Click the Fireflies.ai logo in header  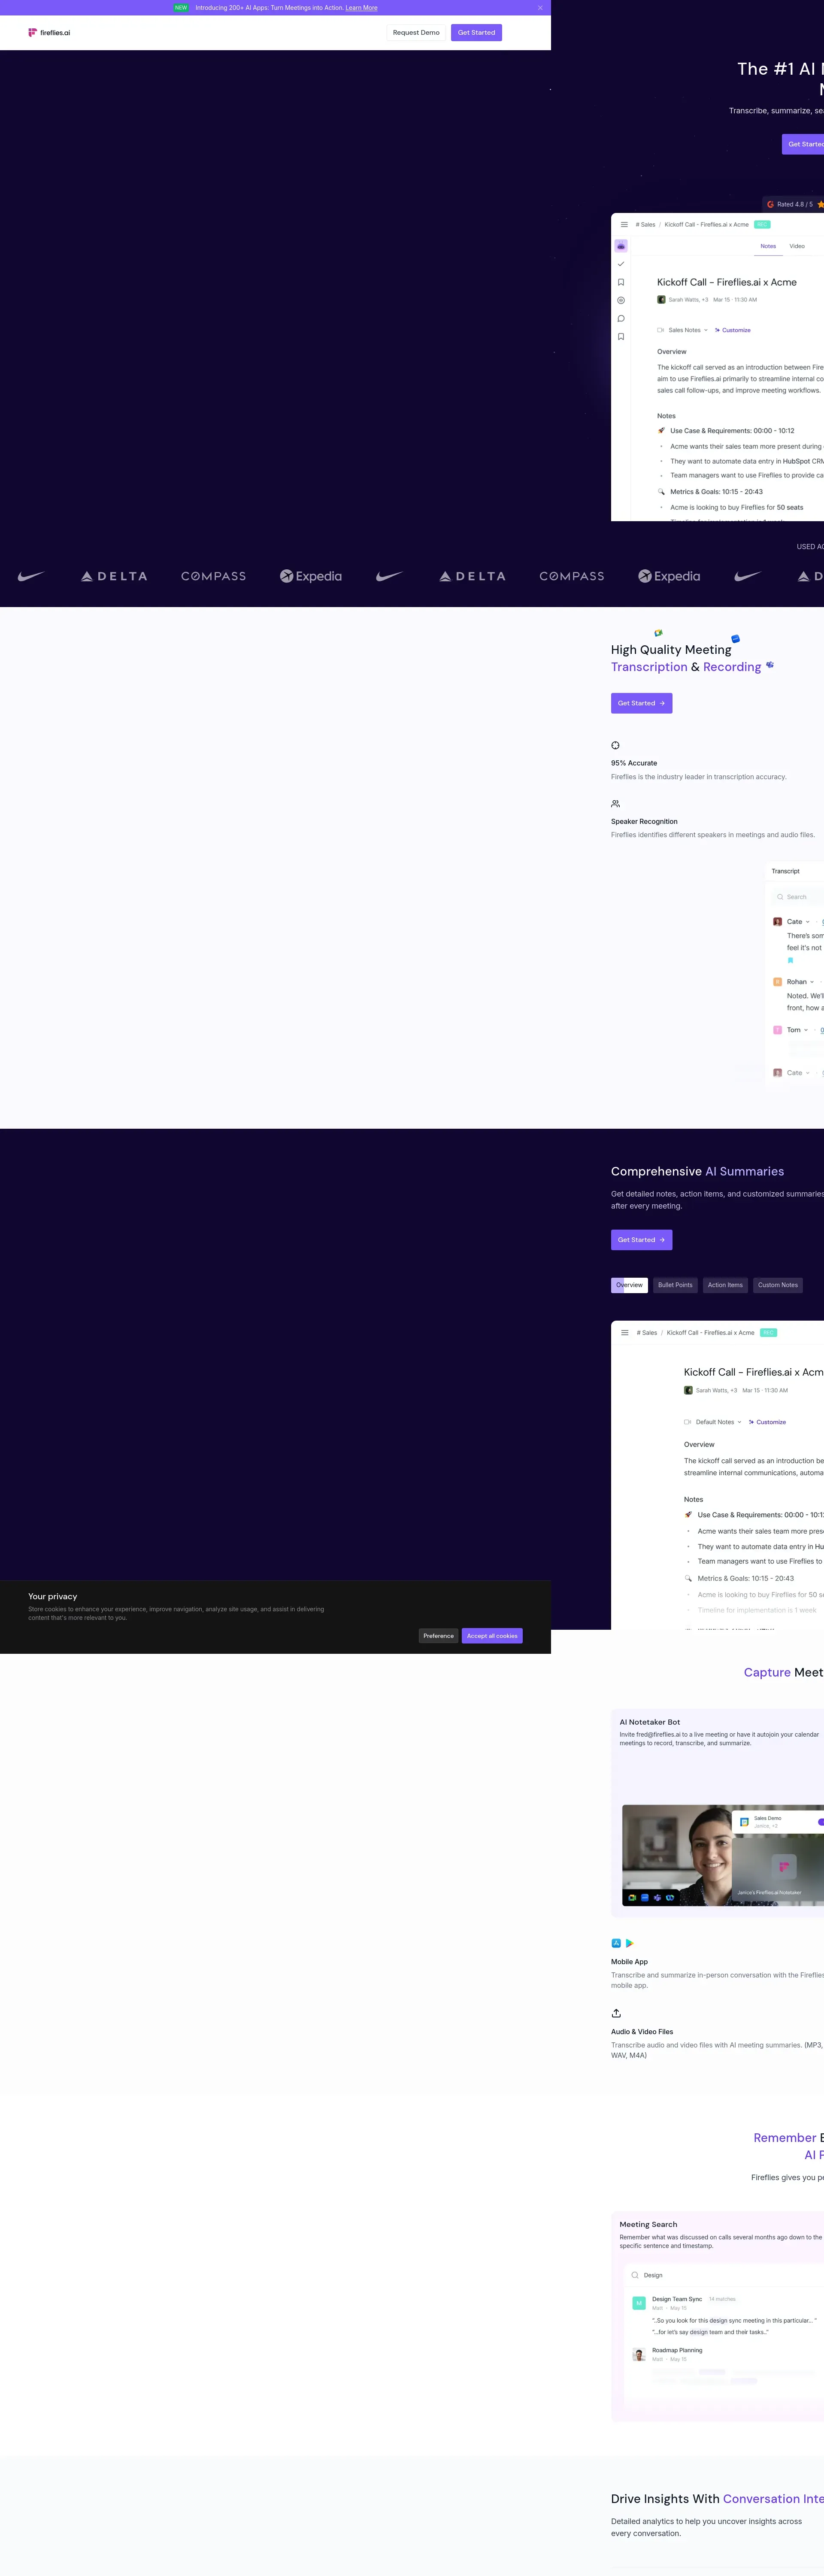[x=49, y=33]
